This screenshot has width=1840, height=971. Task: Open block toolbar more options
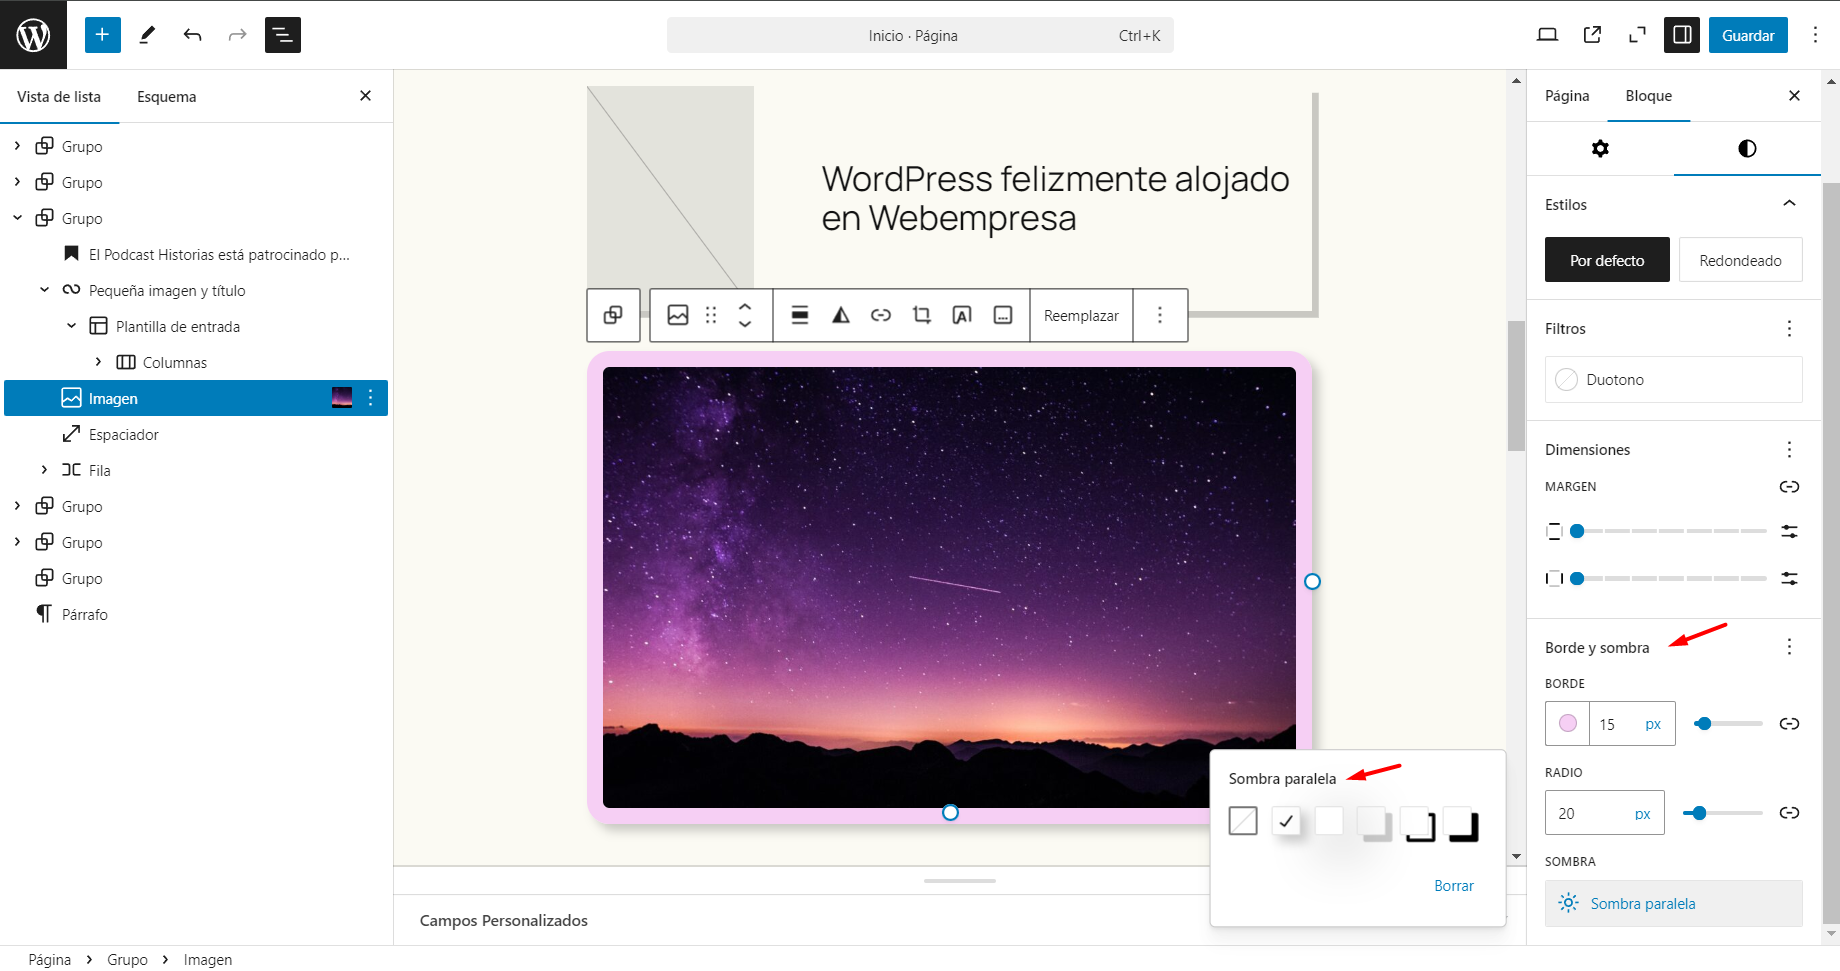[1160, 316]
